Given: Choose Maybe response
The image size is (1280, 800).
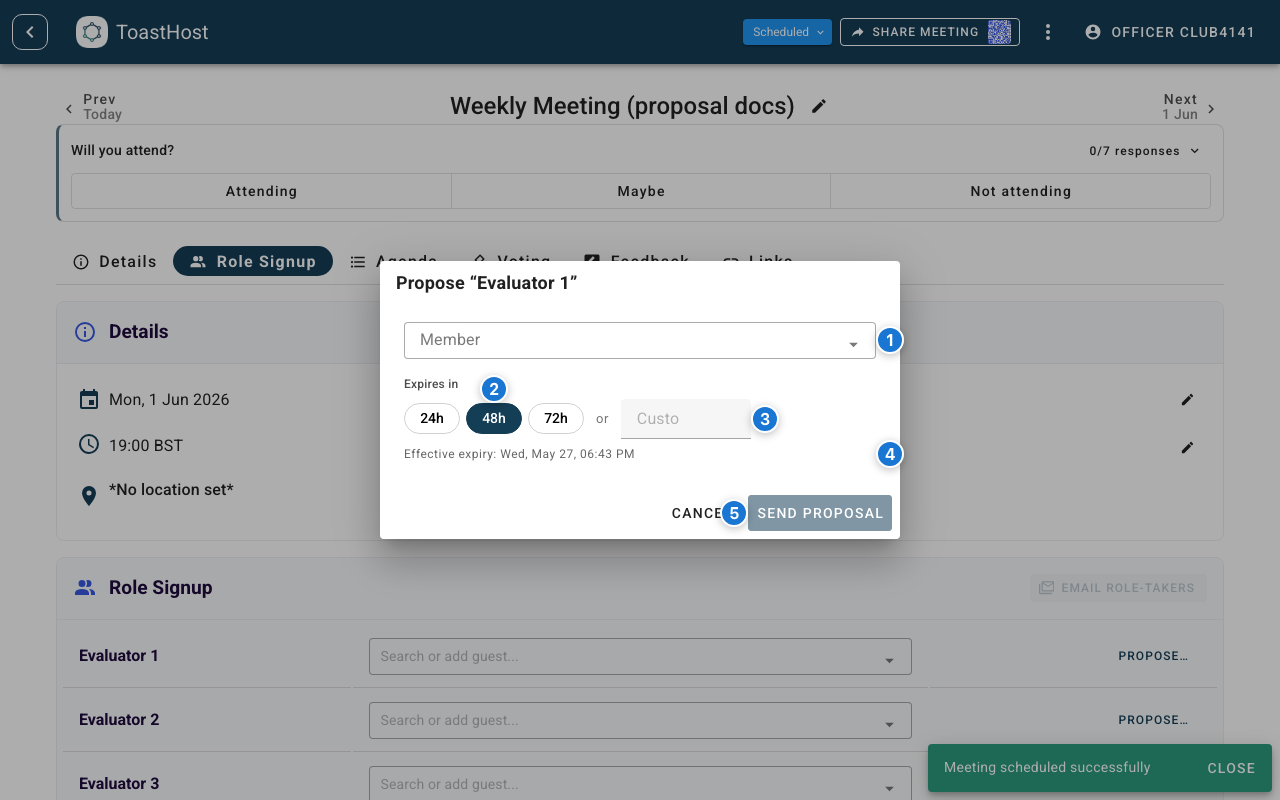Looking at the screenshot, I should (641, 191).
